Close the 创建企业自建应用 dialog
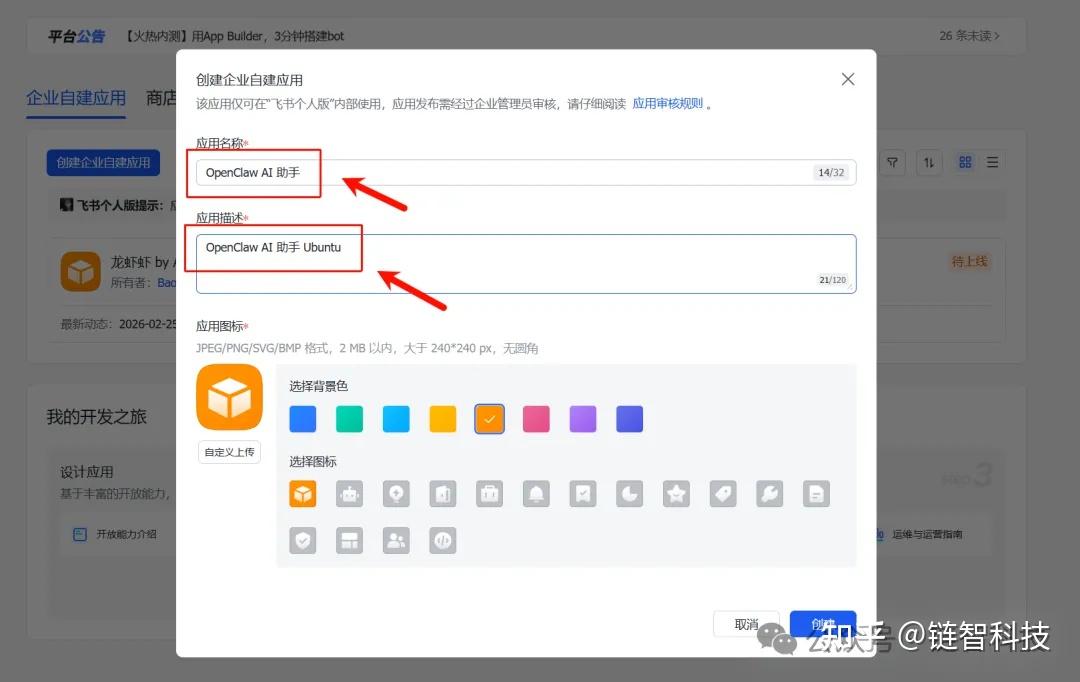This screenshot has width=1080, height=682. [848, 79]
